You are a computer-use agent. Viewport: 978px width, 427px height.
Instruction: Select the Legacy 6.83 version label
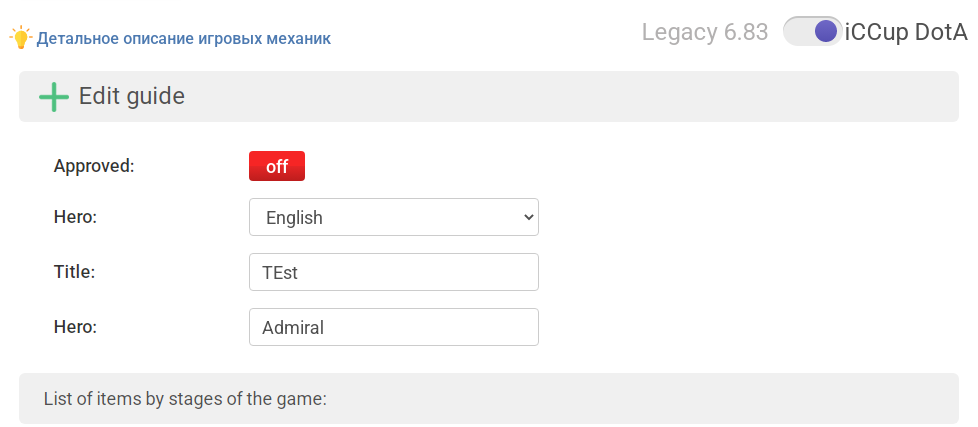705,32
